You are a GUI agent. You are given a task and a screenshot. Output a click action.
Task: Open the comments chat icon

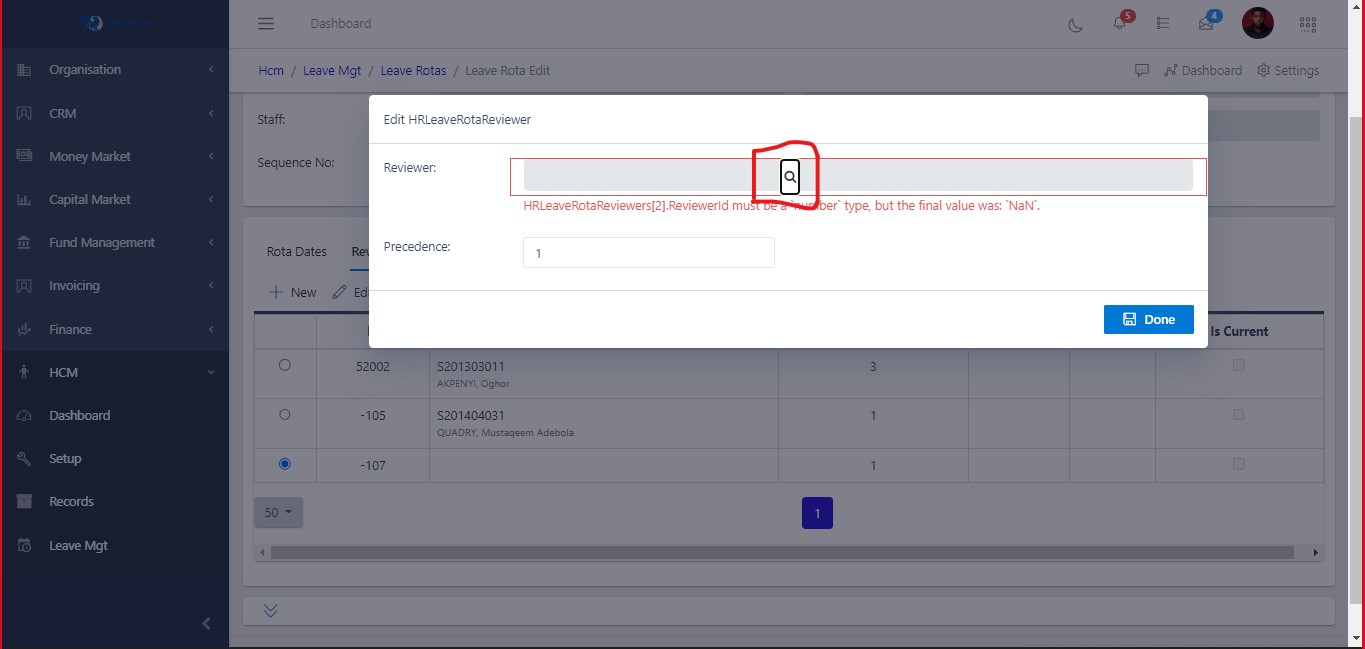(x=1141, y=71)
